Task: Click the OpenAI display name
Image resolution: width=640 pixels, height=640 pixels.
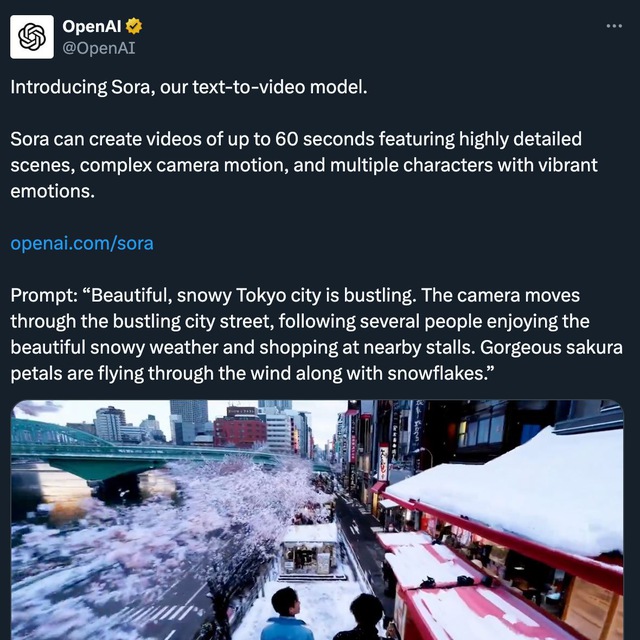Action: coord(91,26)
